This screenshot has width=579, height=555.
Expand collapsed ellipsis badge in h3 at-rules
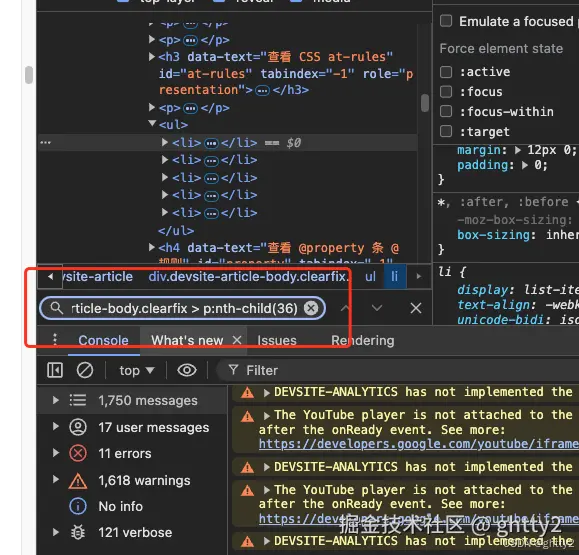tap(263, 90)
